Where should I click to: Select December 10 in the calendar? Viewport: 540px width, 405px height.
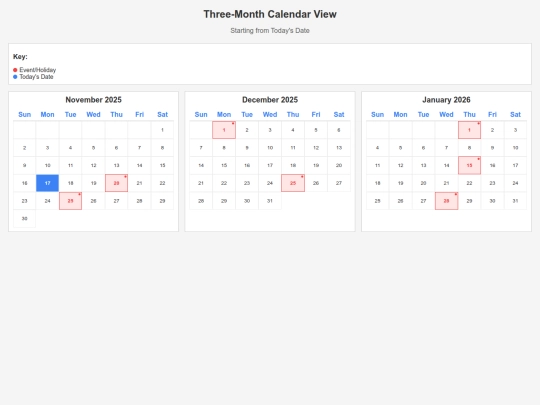[270, 147]
